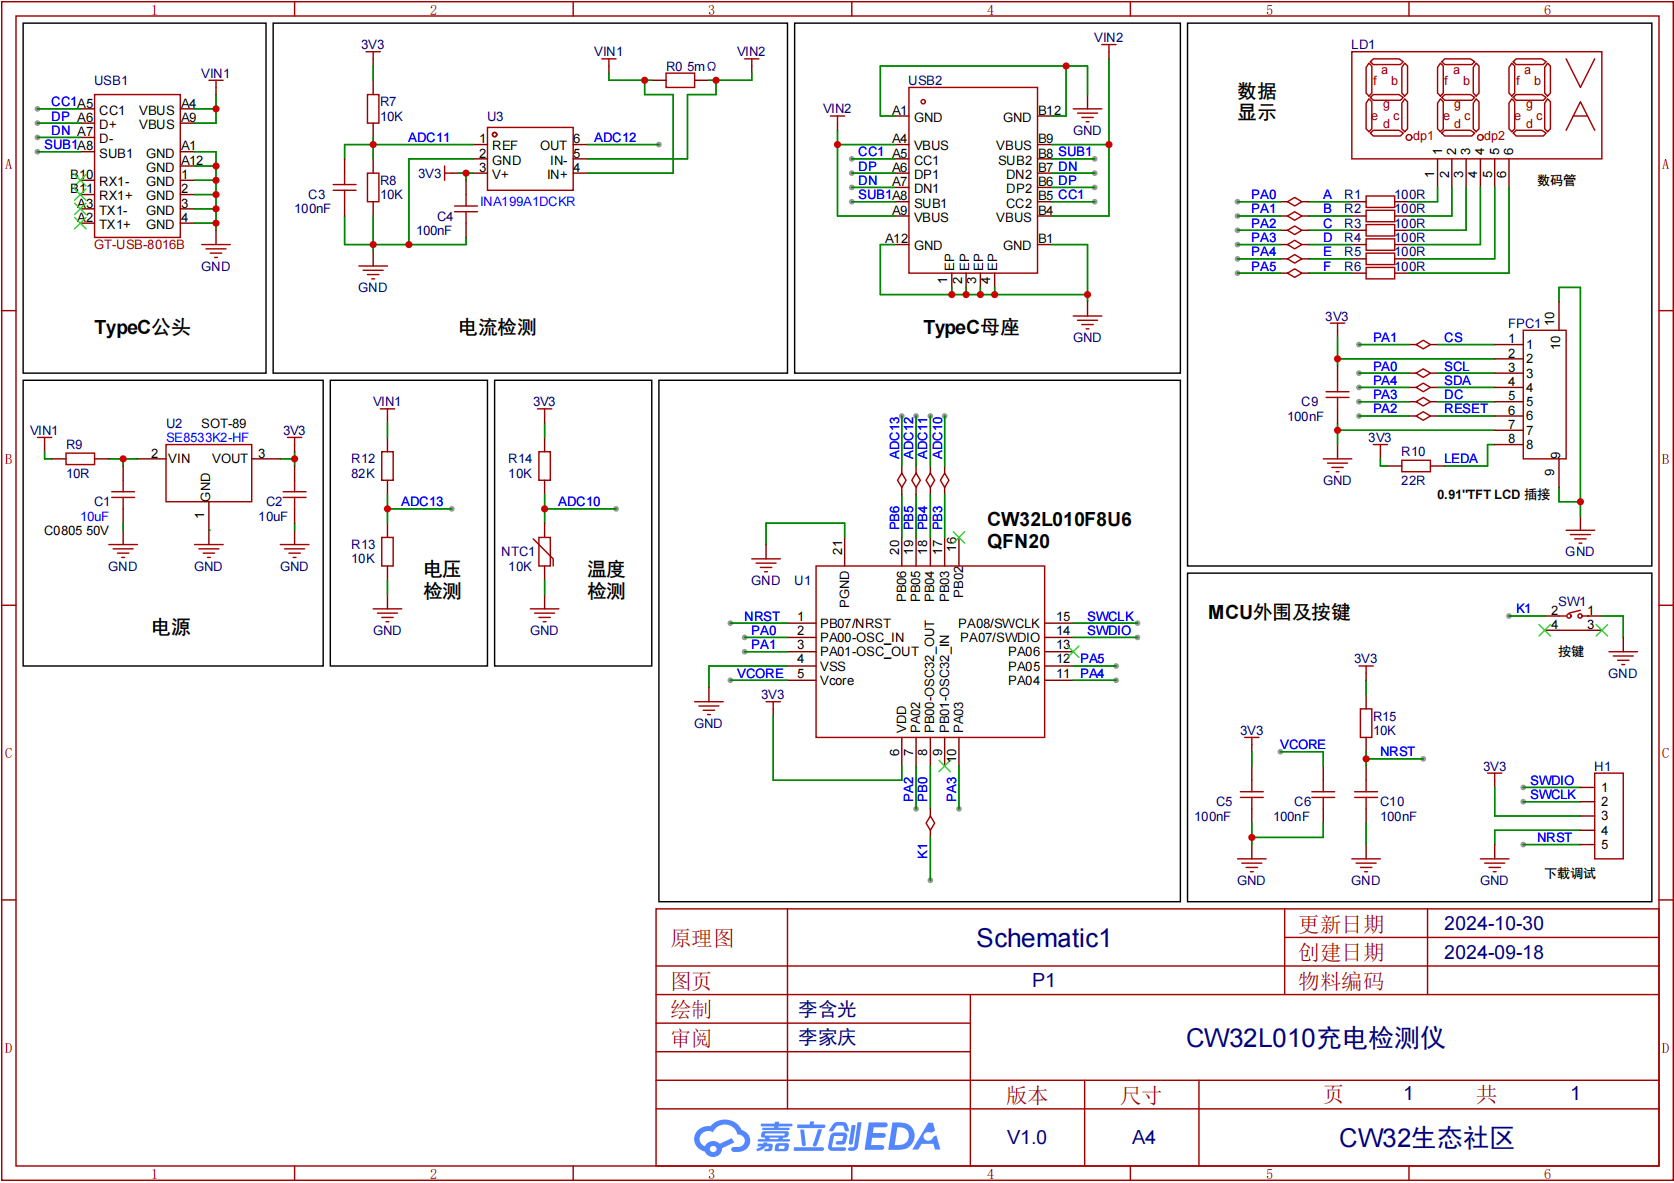Select the U2 SE8533K2-HF regulator body

[x=208, y=473]
